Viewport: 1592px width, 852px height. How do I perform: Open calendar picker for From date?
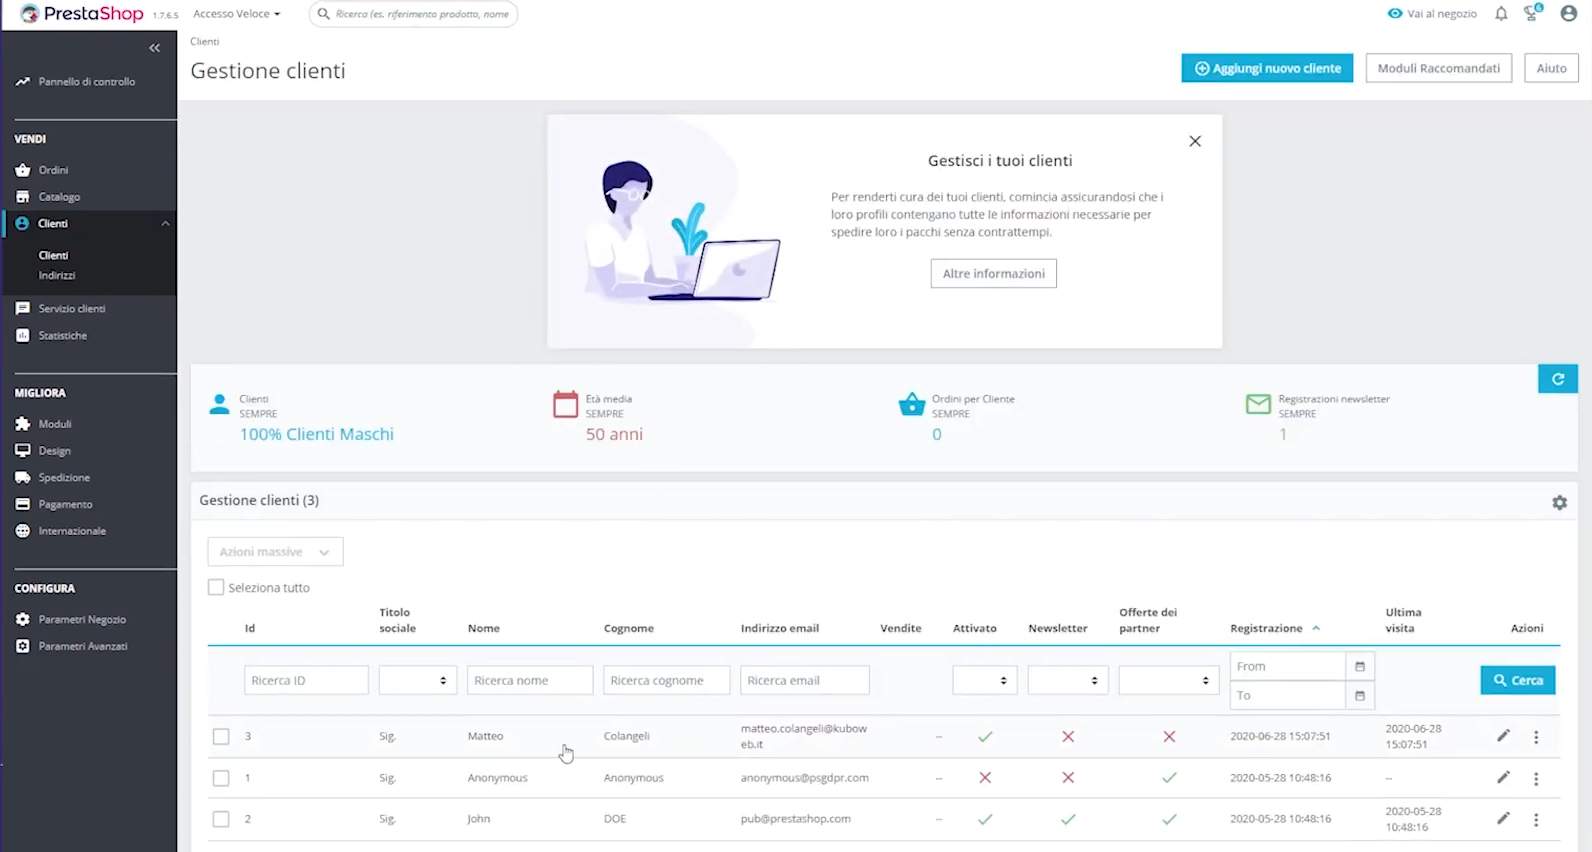click(x=1359, y=667)
